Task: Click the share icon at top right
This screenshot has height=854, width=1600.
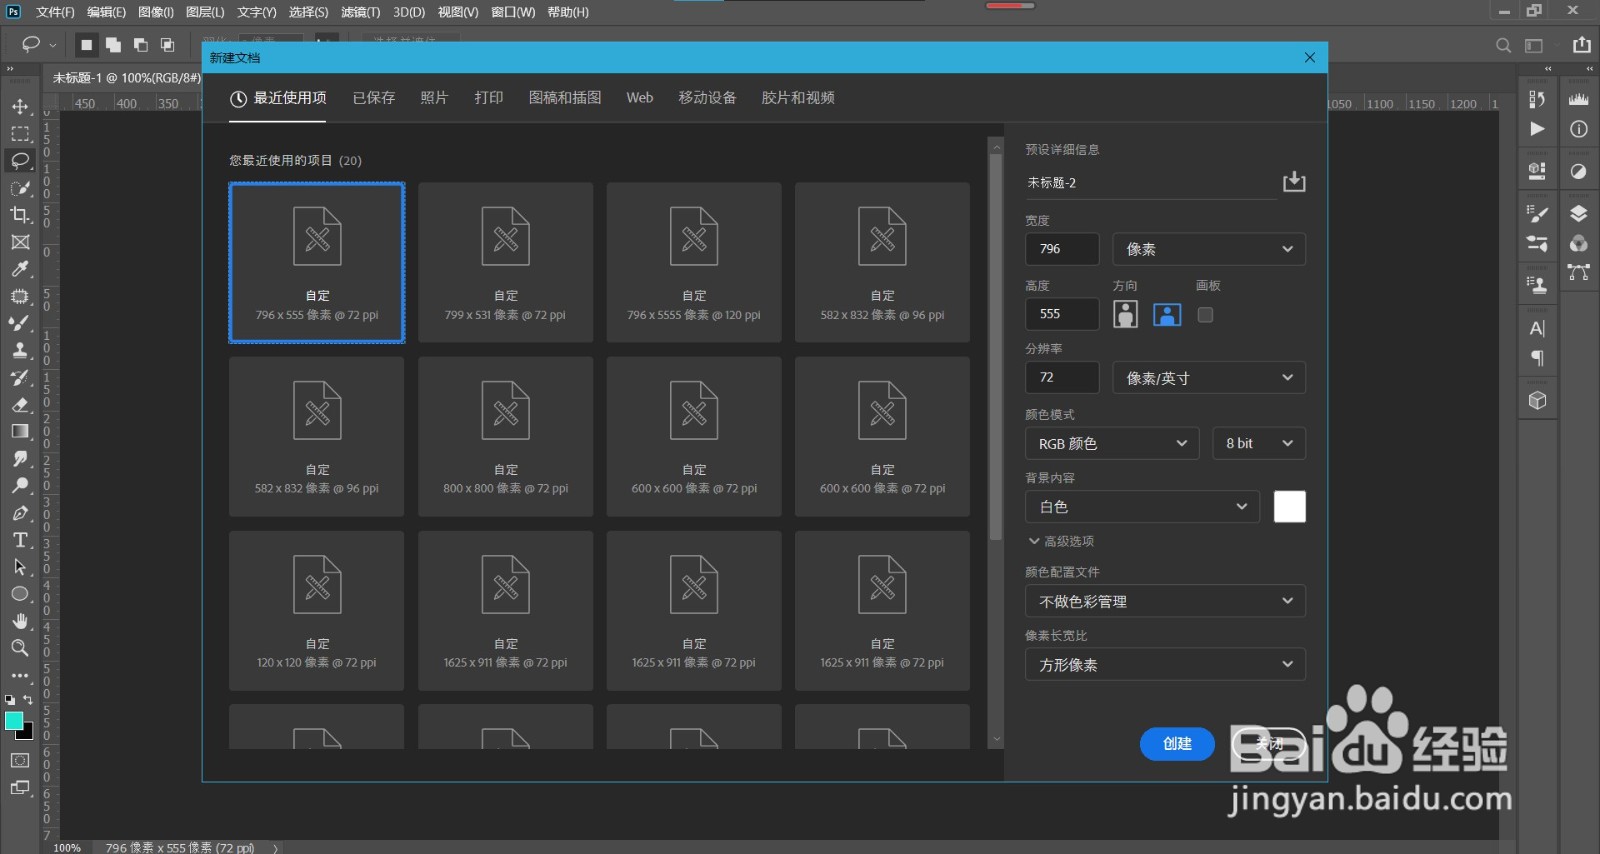Action: pyautogui.click(x=1581, y=45)
